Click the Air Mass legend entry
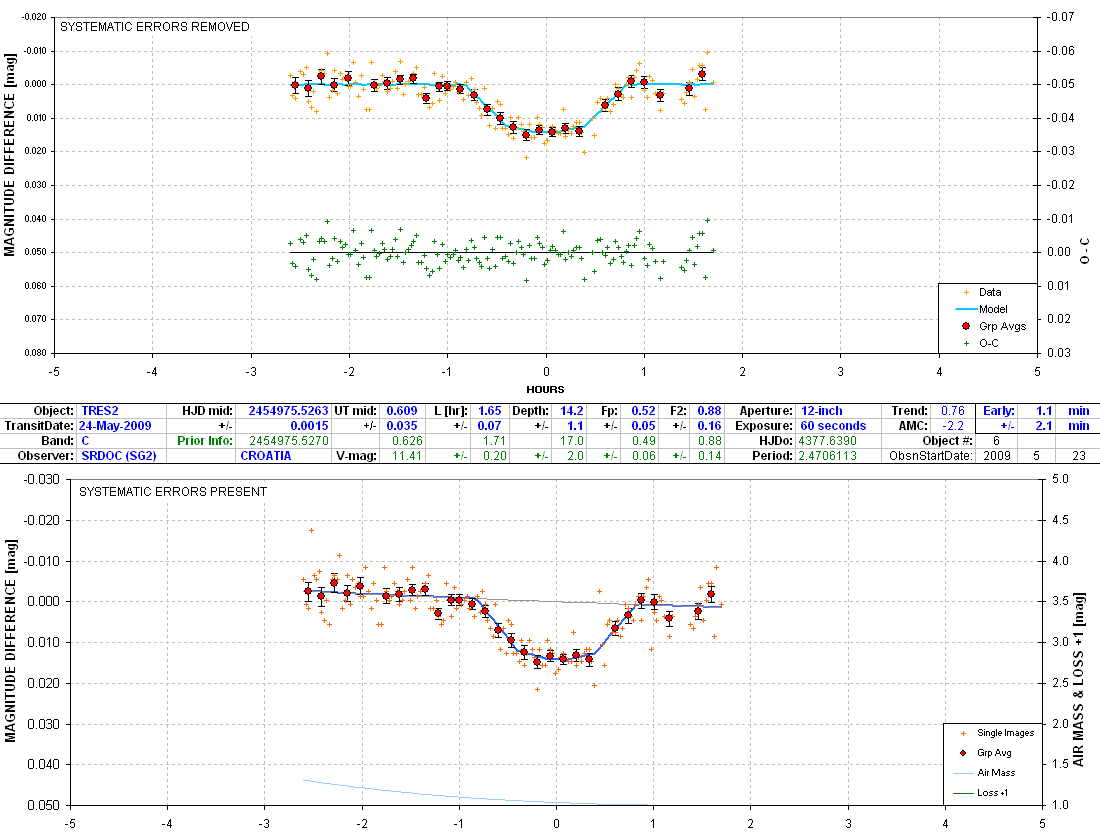 984,773
